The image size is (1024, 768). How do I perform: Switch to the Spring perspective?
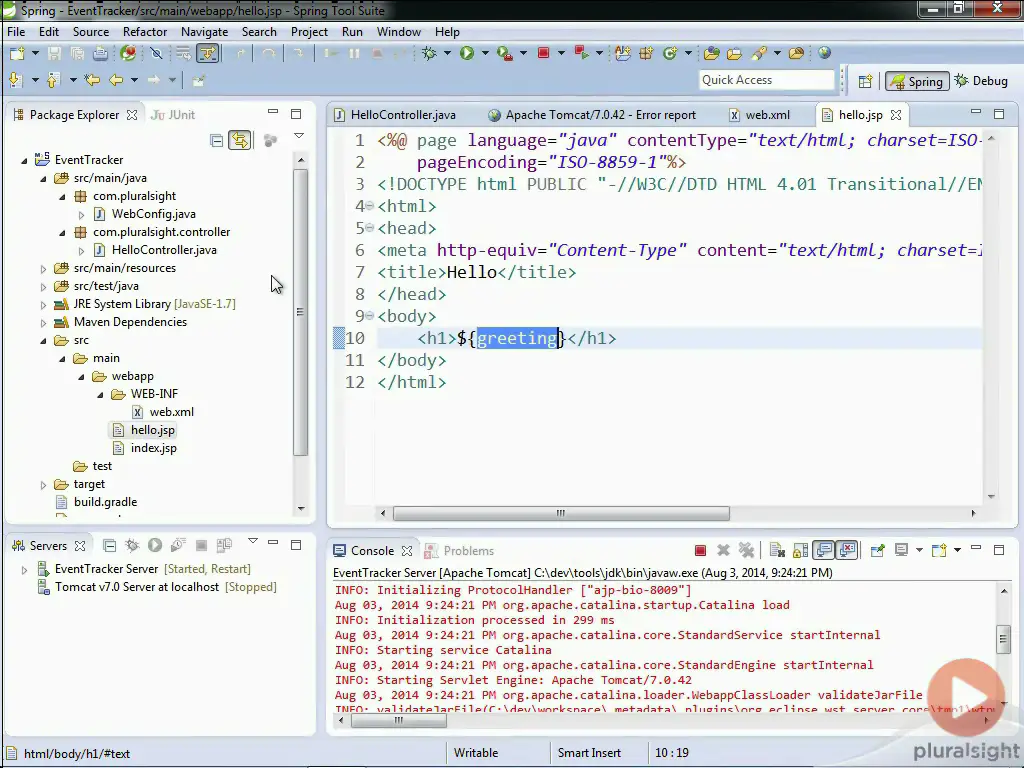tap(917, 81)
